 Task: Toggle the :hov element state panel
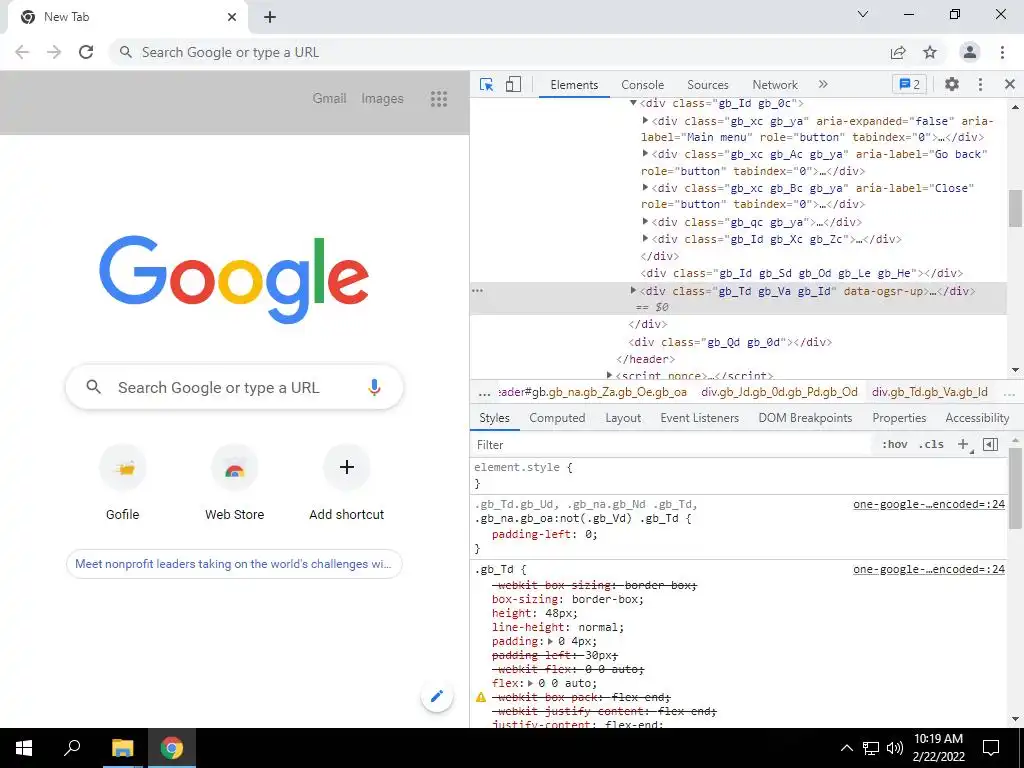point(894,445)
